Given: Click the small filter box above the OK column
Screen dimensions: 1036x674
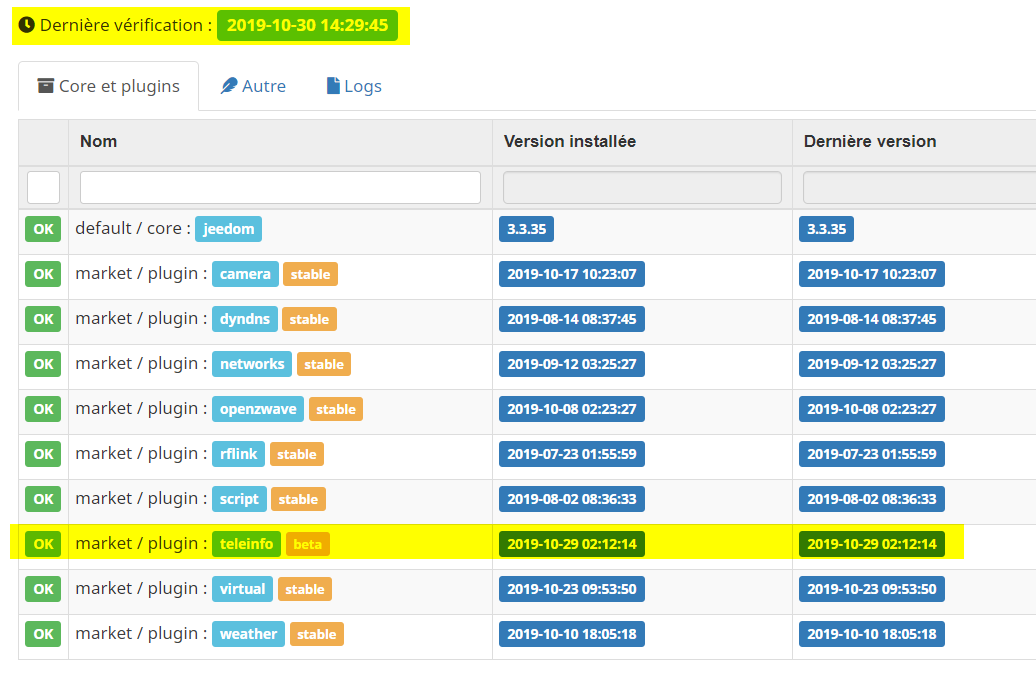Looking at the screenshot, I should (x=44, y=188).
